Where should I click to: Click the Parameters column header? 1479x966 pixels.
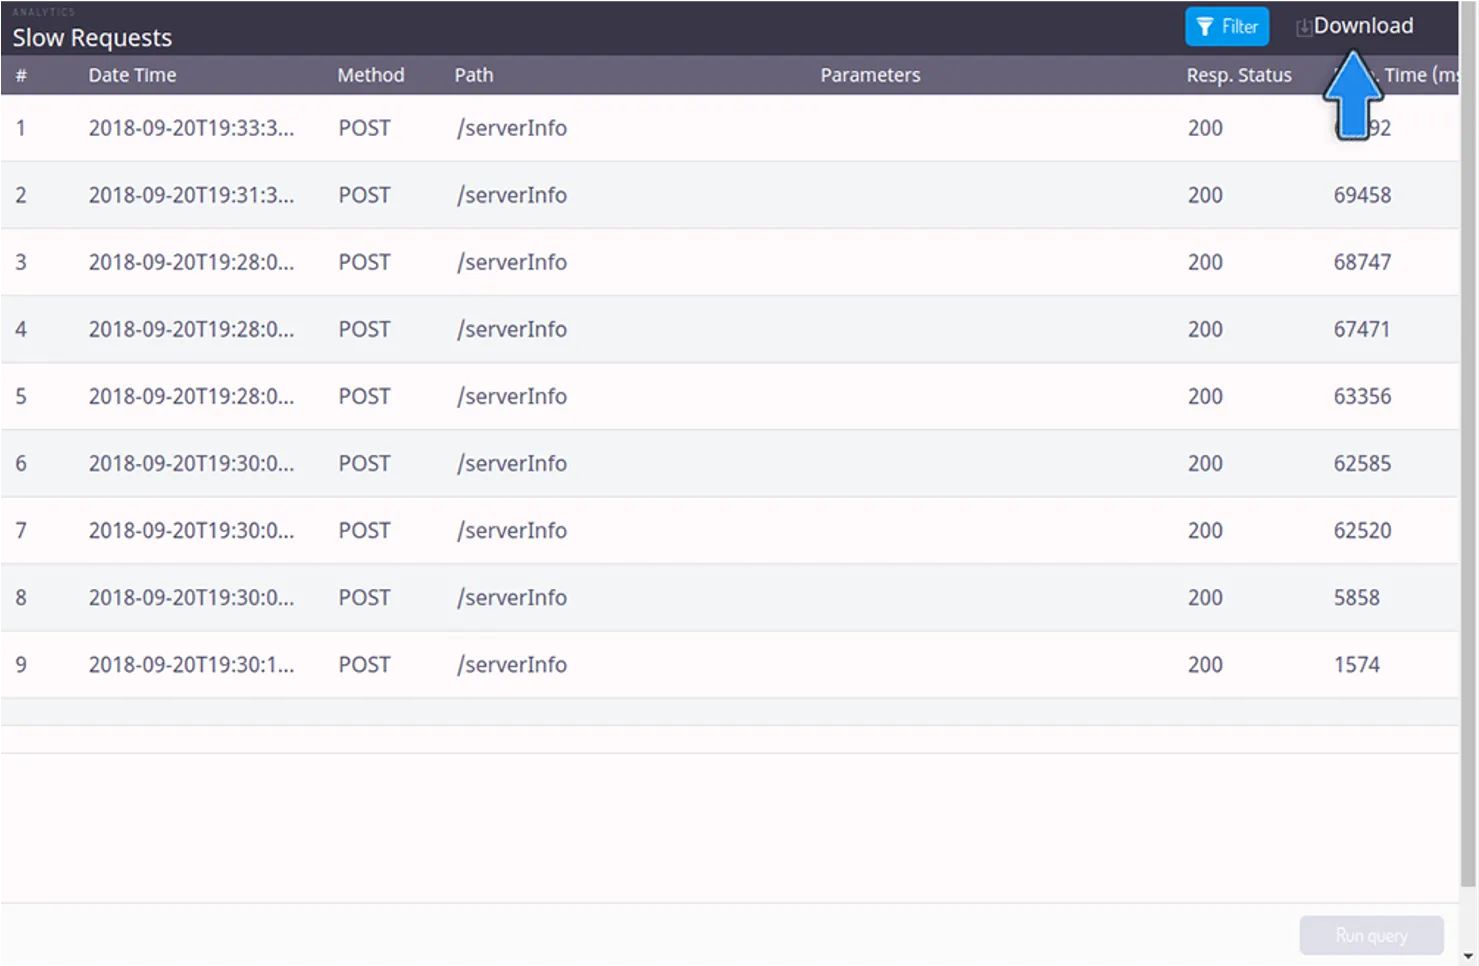[869, 75]
